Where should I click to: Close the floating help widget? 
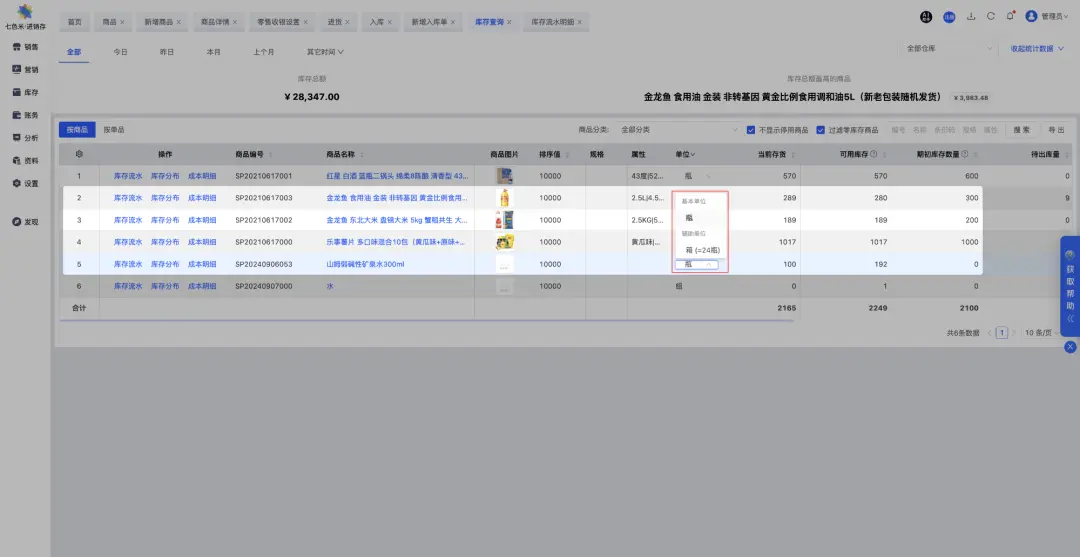tap(1070, 346)
